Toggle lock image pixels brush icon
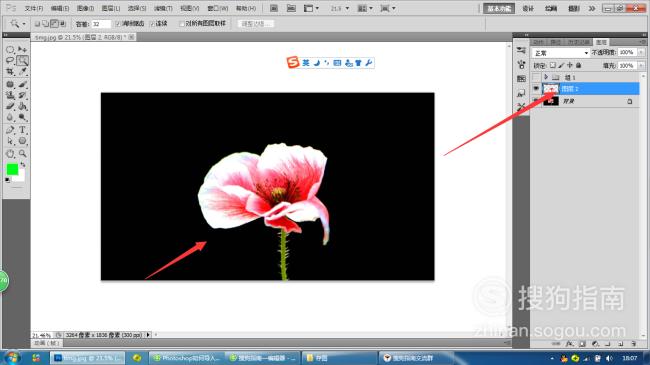 pyautogui.click(x=561, y=65)
